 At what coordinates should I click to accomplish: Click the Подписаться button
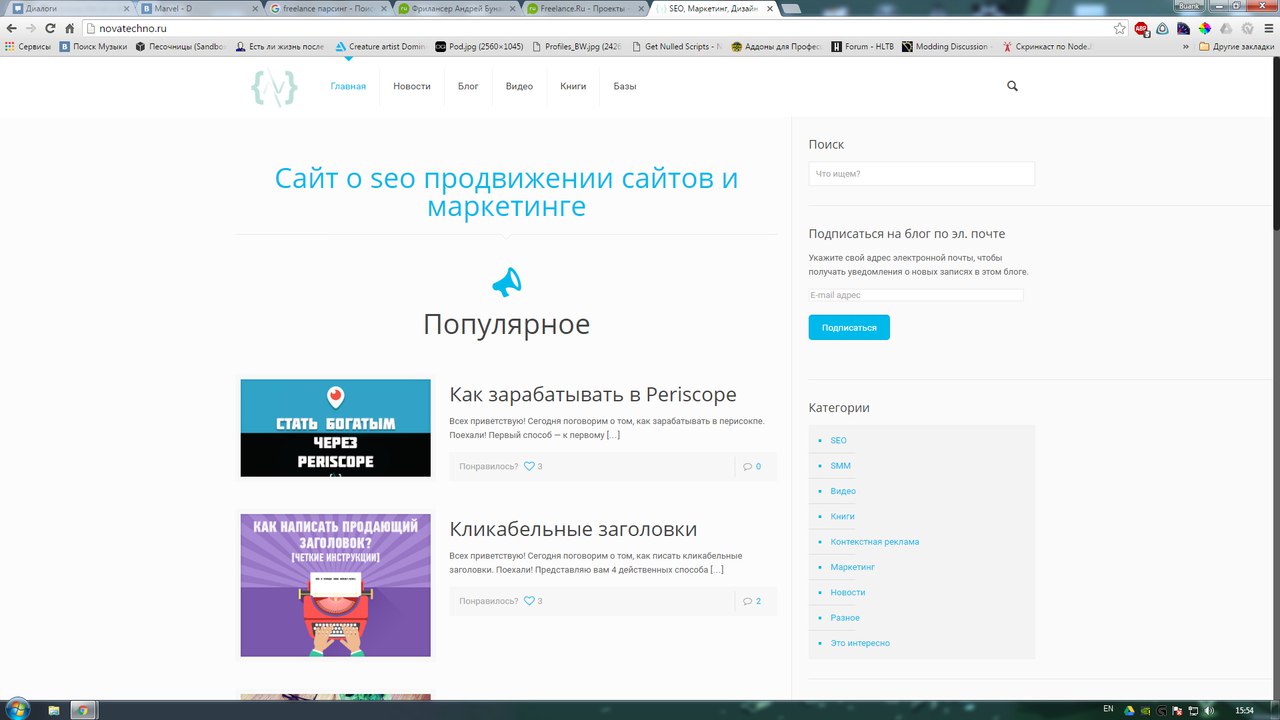(x=849, y=327)
